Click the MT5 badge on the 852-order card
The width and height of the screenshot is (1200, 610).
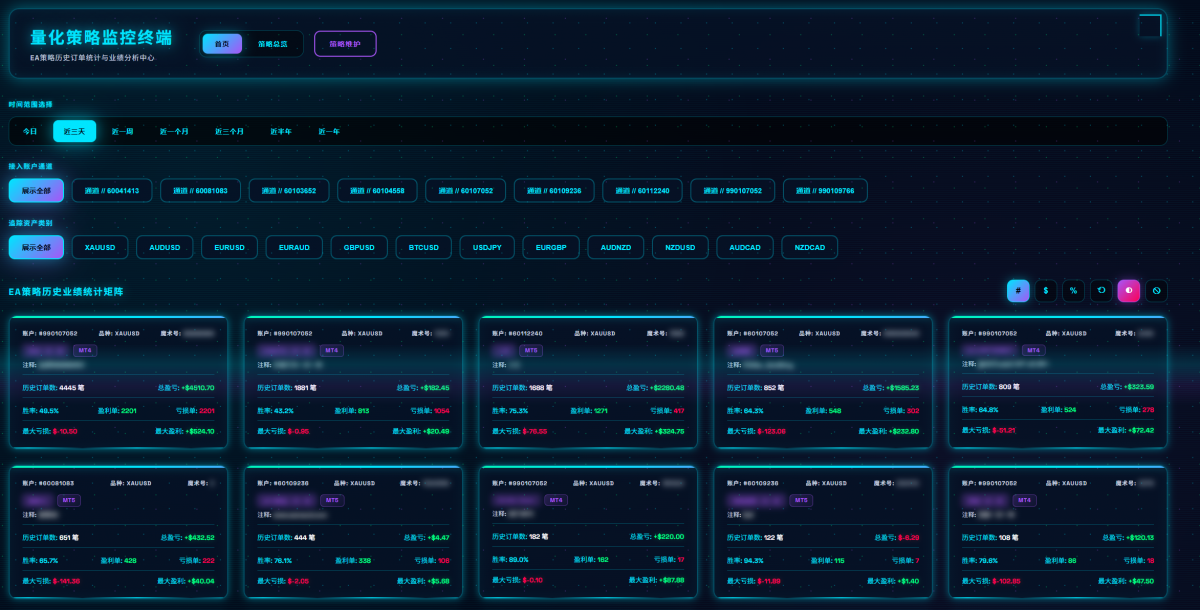(771, 350)
